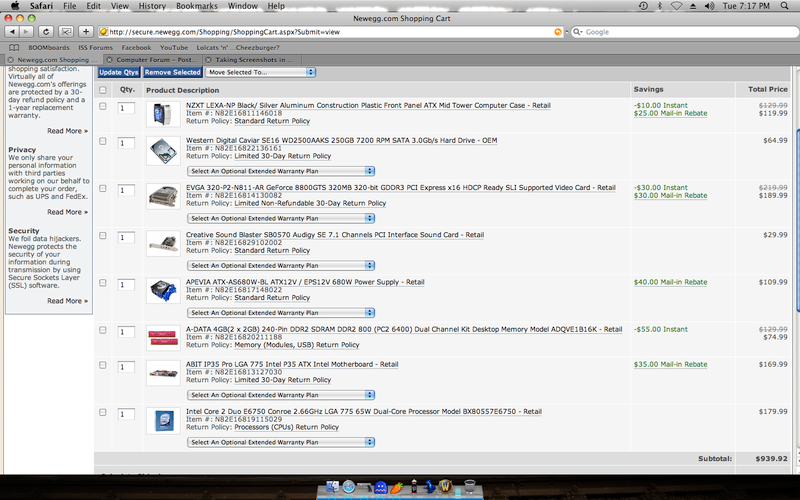Image resolution: width=800 pixels, height=500 pixels.
Task: Switch to the Taking Screenshots tab
Action: point(252,60)
